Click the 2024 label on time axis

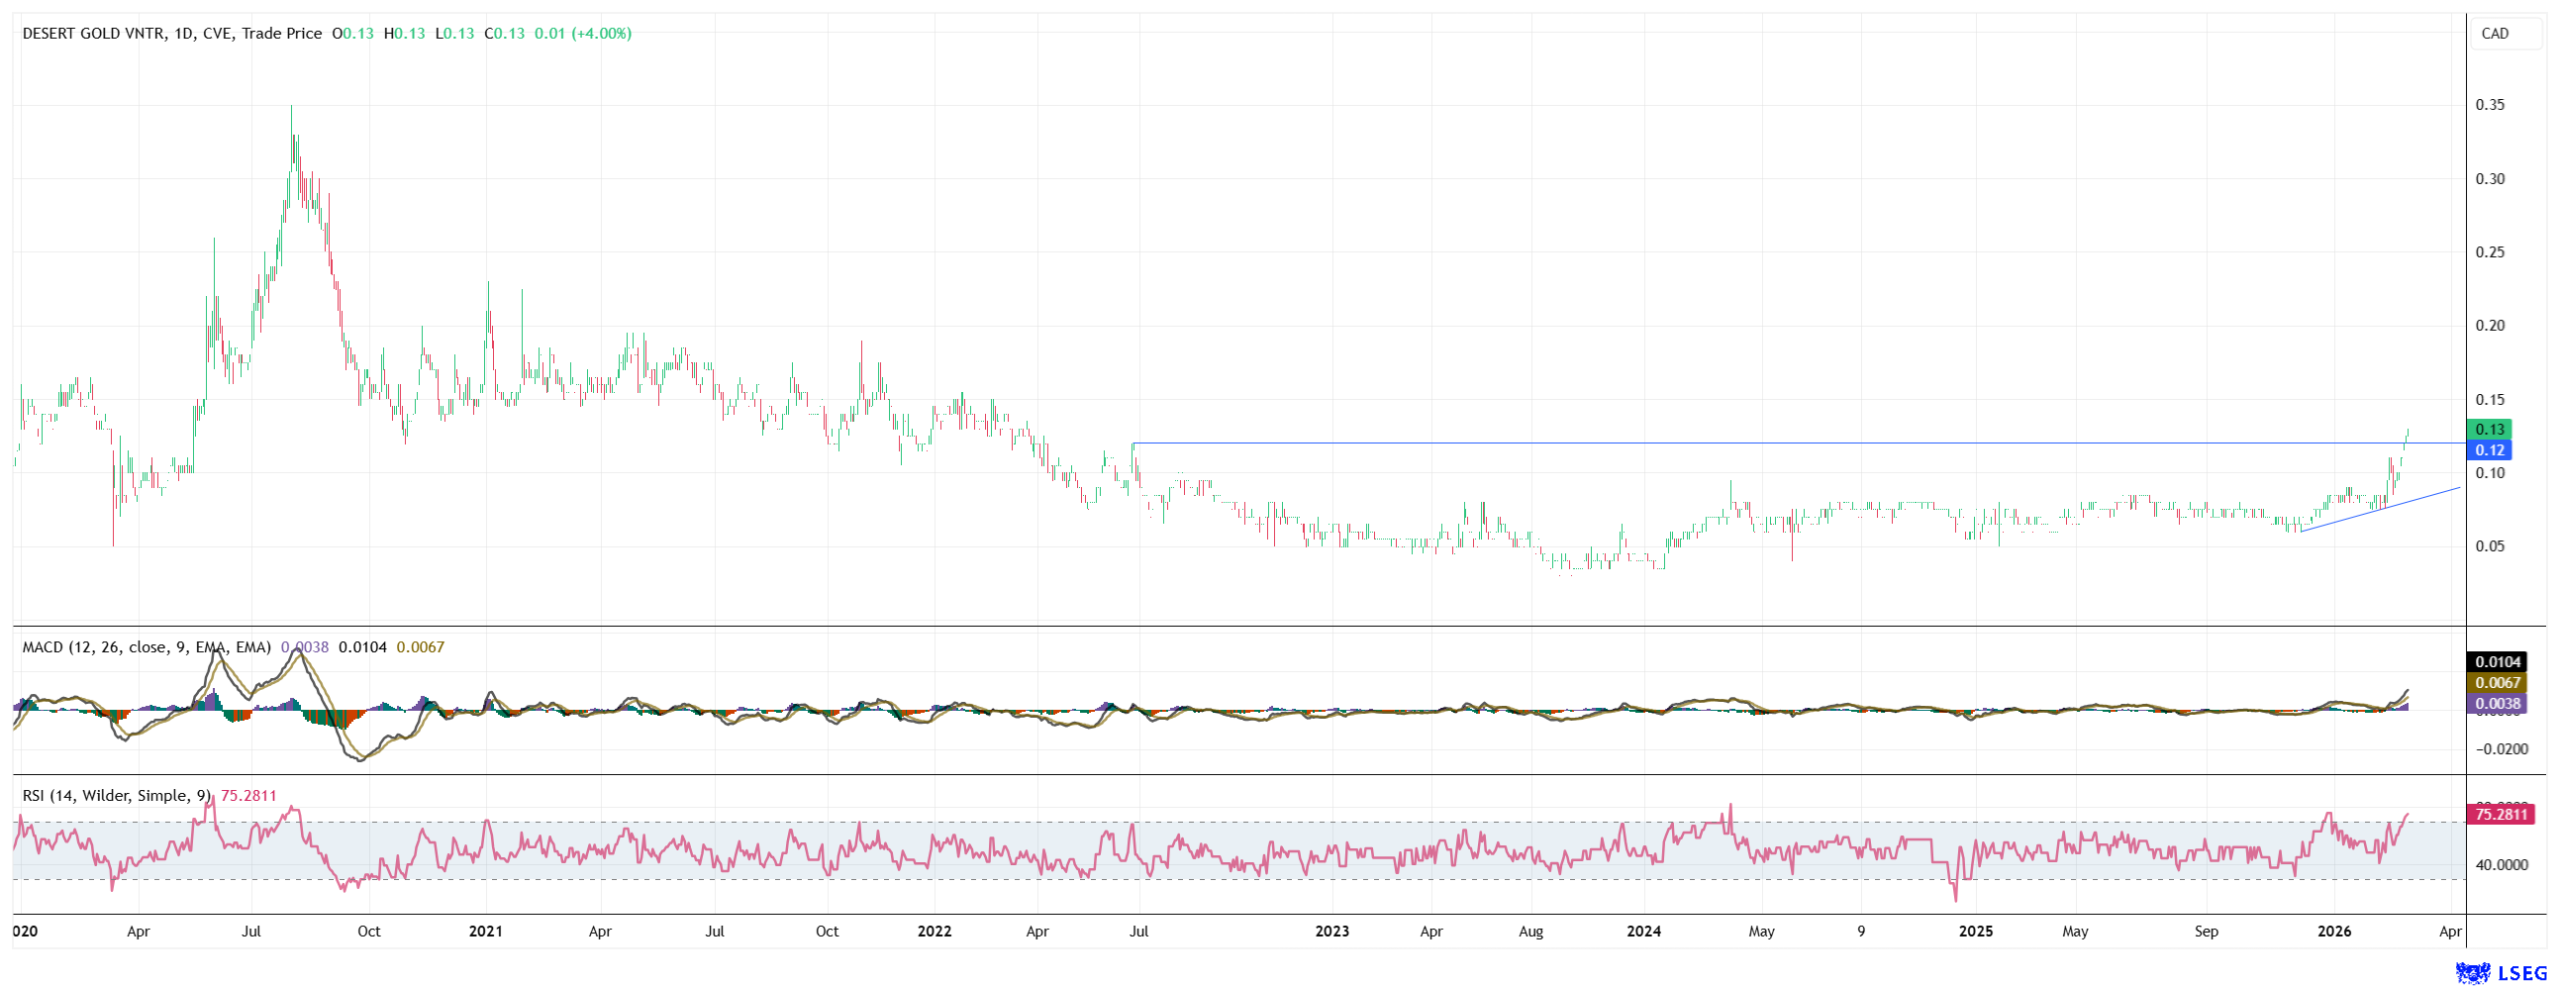coord(1643,932)
